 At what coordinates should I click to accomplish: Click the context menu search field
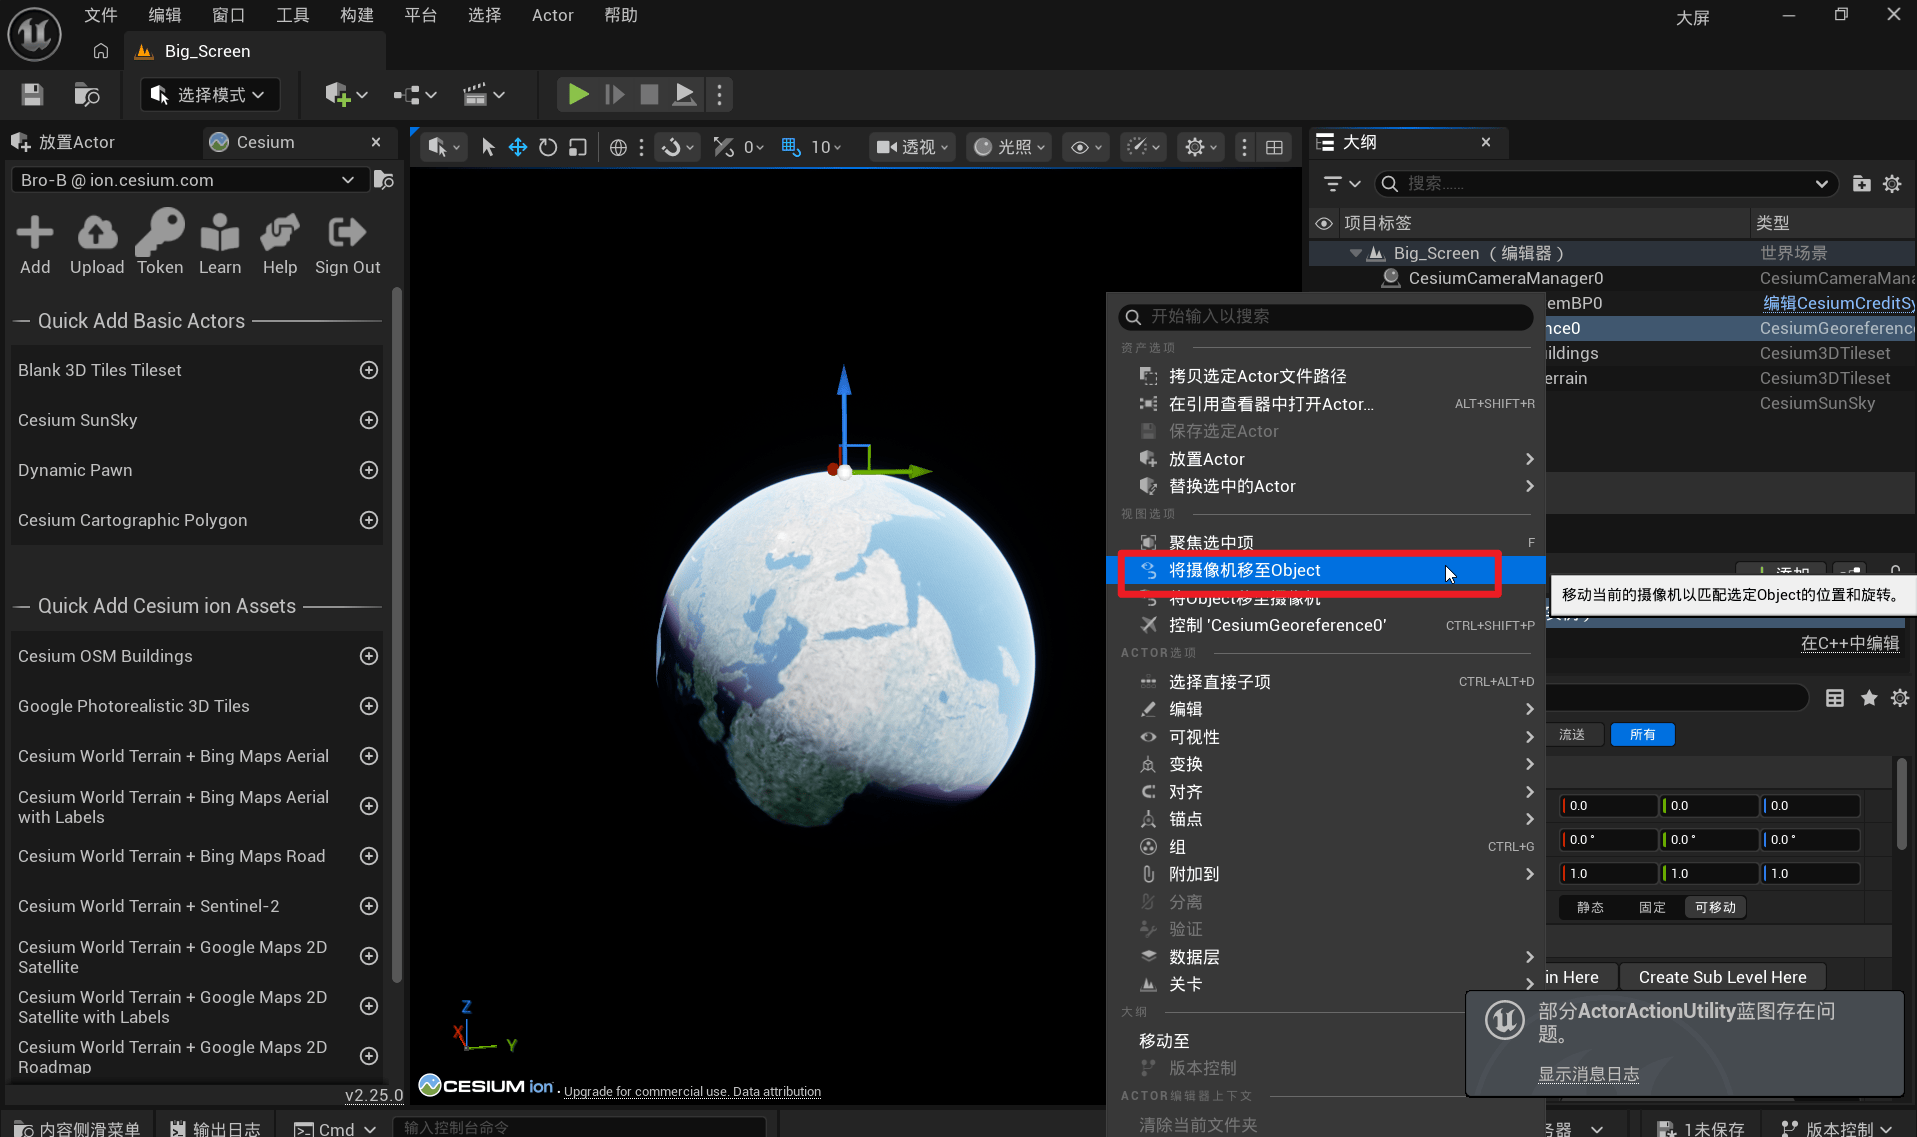(x=1325, y=317)
